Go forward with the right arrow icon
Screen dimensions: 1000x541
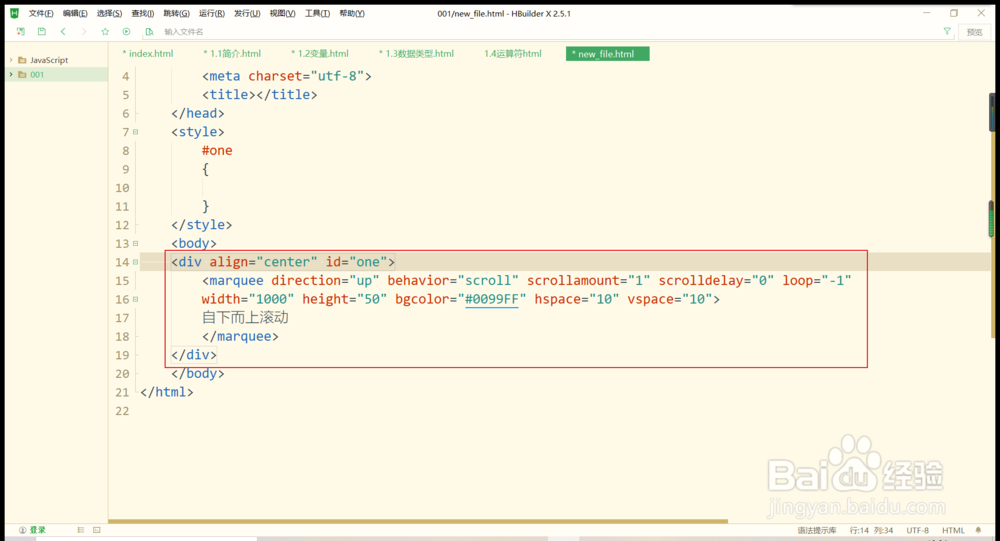pos(84,31)
